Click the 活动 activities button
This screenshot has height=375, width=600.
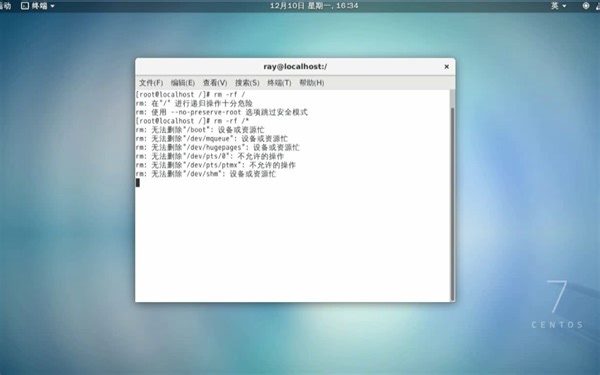pos(5,6)
